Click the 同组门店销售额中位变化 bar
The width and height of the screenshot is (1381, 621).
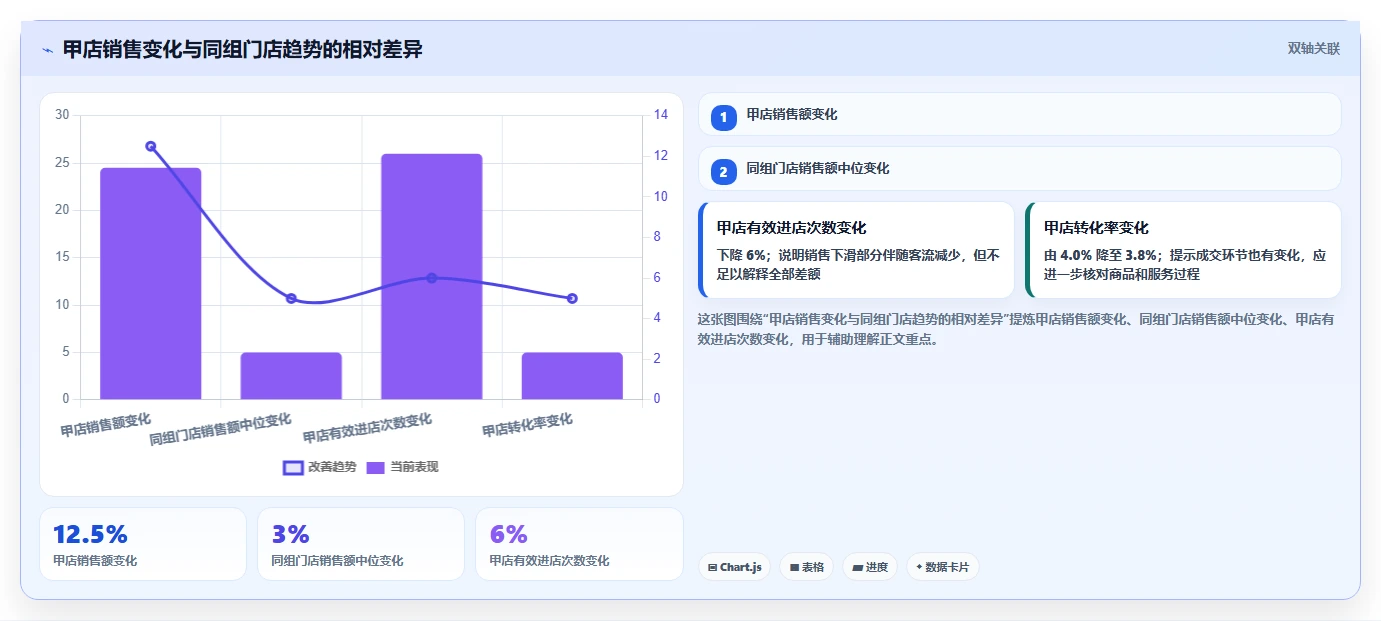point(291,376)
